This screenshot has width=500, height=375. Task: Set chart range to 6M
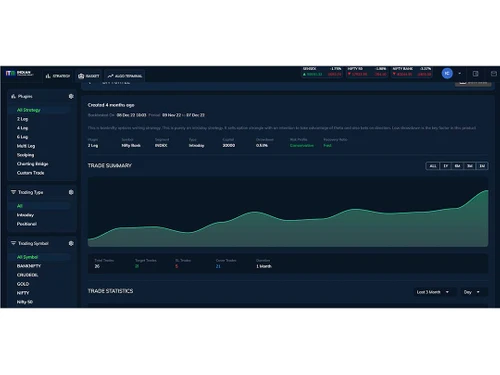point(457,166)
